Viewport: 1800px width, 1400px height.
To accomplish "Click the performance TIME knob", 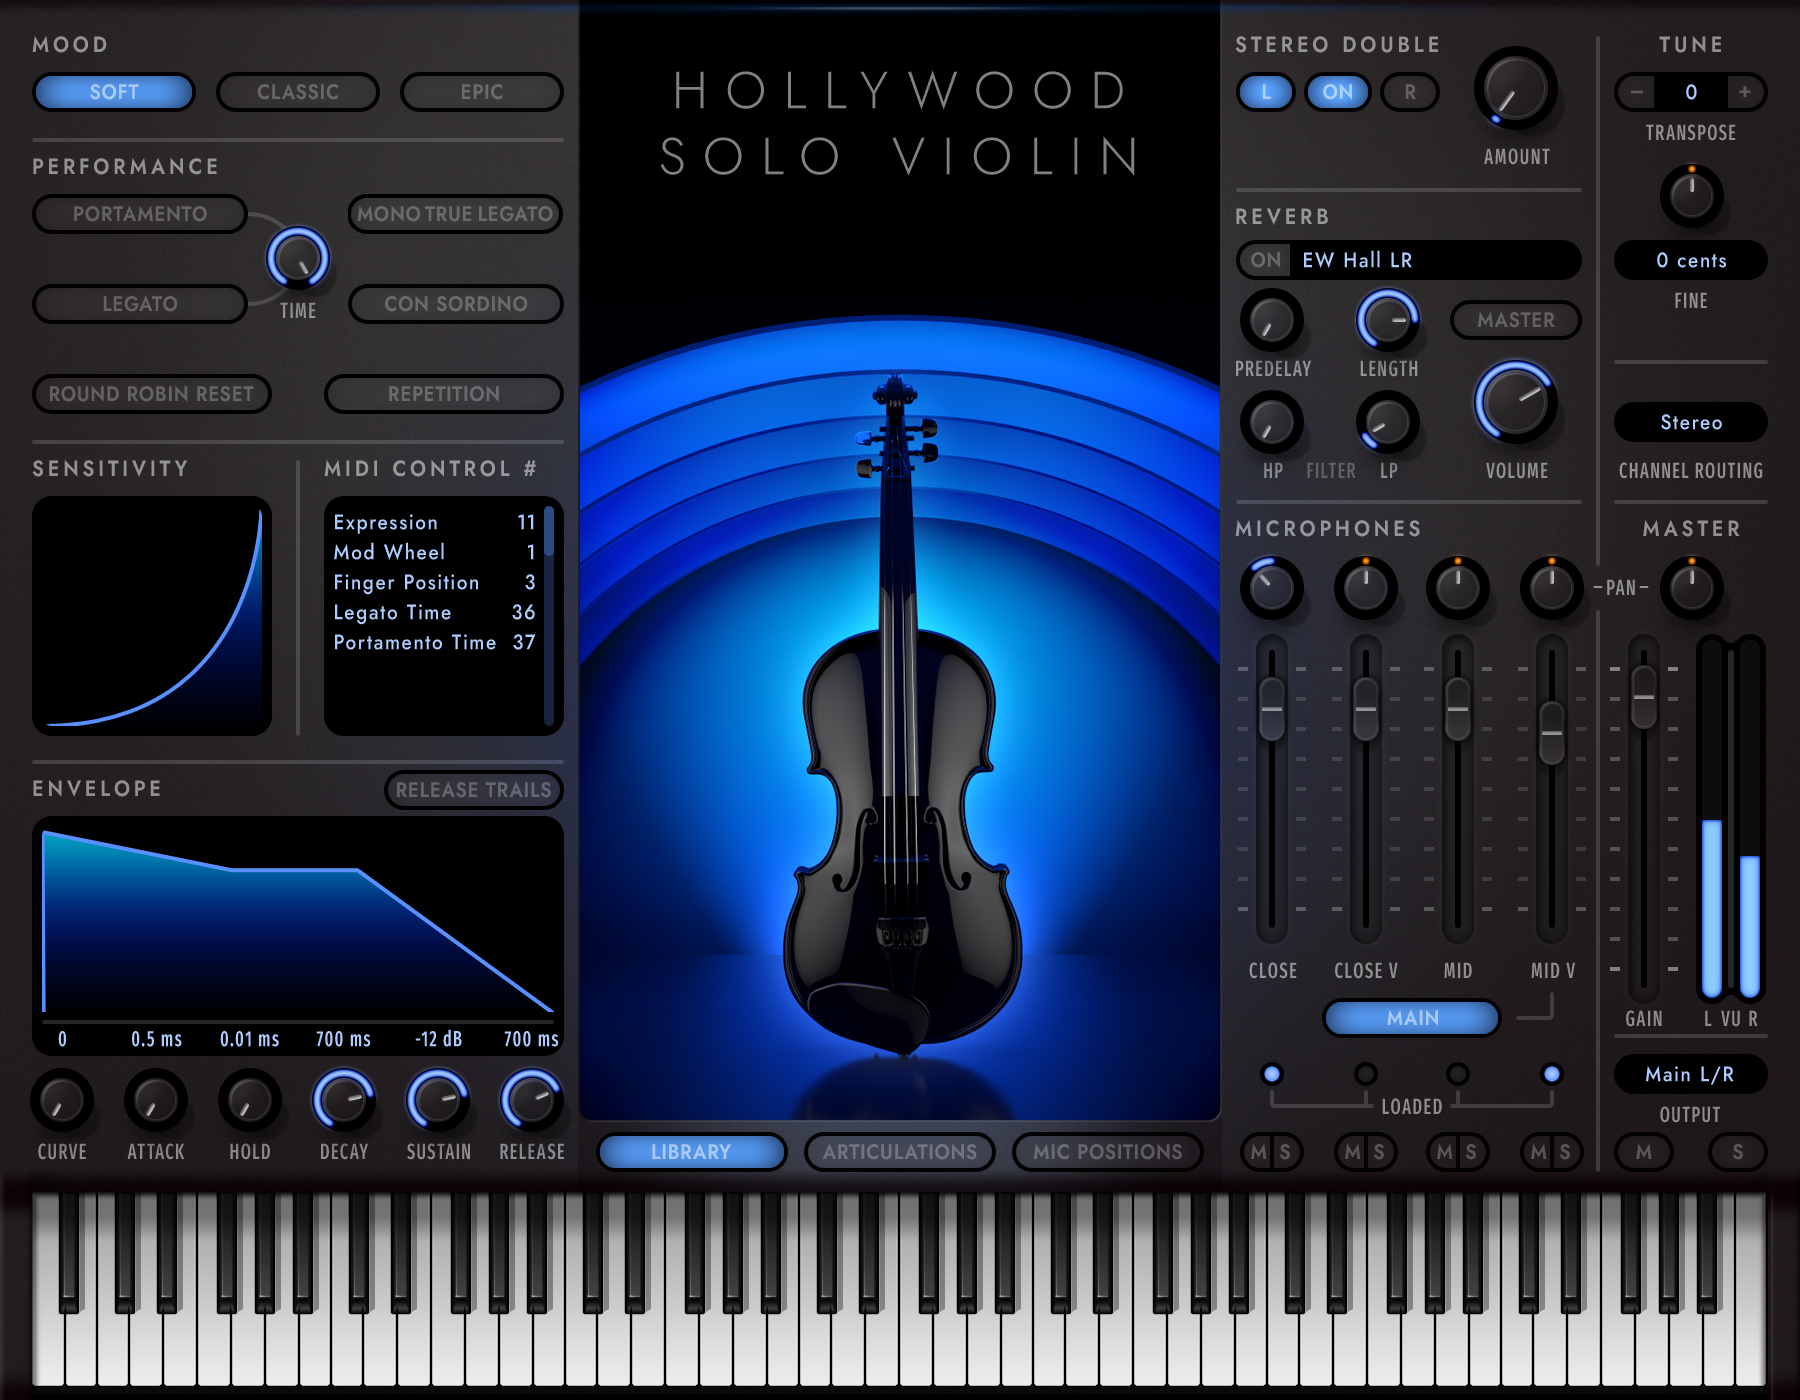I will 298,258.
